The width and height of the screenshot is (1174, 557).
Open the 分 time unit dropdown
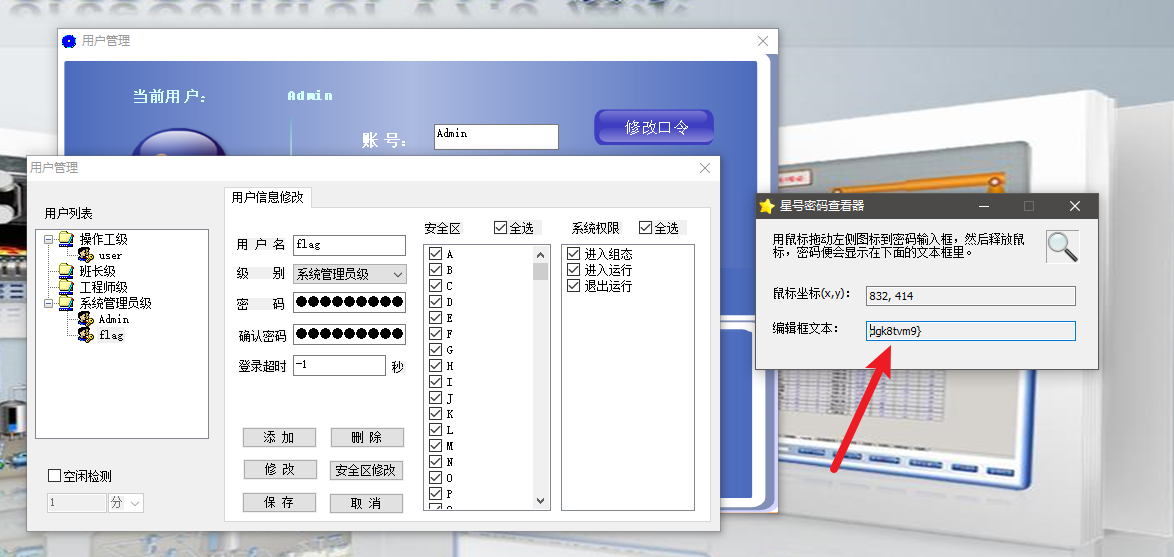(136, 503)
